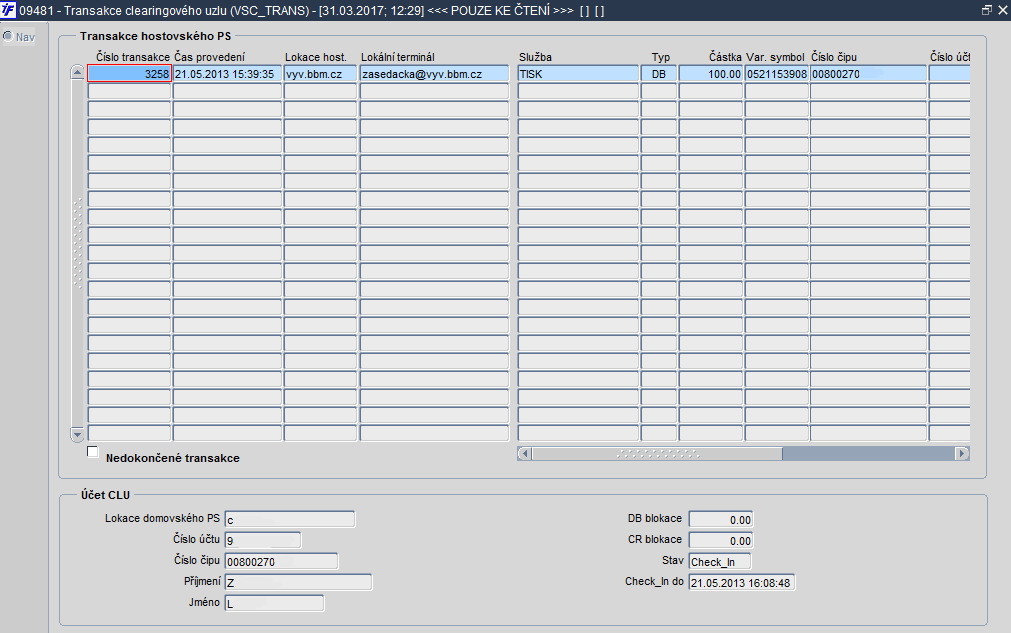Click the Jméno field
This screenshot has height=633, width=1011.
coord(274,603)
